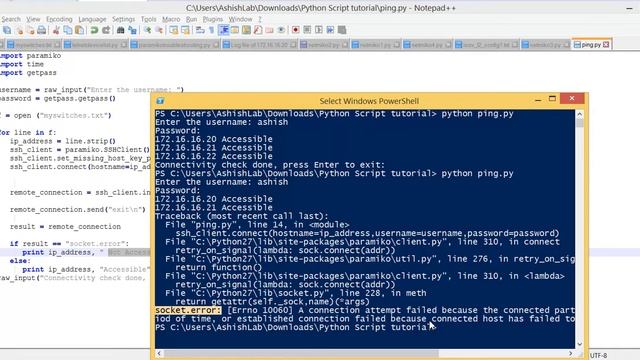The image size is (640, 360).
Task: Click the Save All toolbar icon
Action: coord(7,30)
